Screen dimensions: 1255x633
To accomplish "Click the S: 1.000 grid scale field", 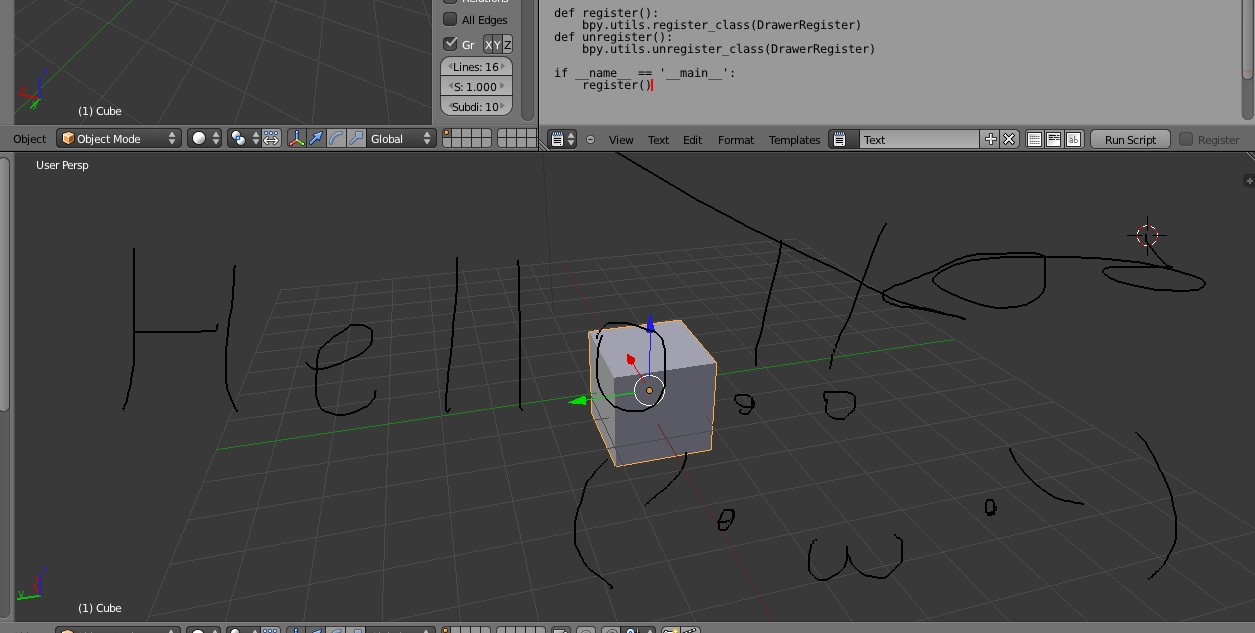I will (476, 87).
